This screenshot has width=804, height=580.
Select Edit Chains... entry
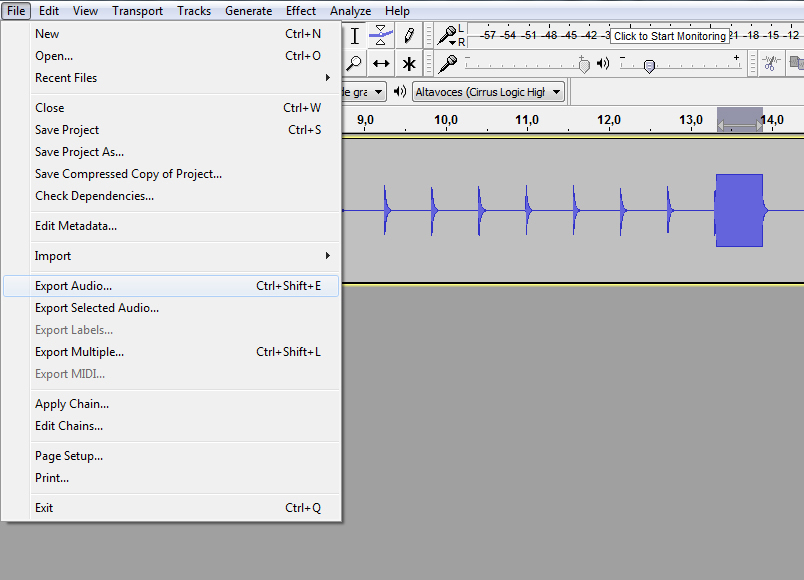(171, 426)
